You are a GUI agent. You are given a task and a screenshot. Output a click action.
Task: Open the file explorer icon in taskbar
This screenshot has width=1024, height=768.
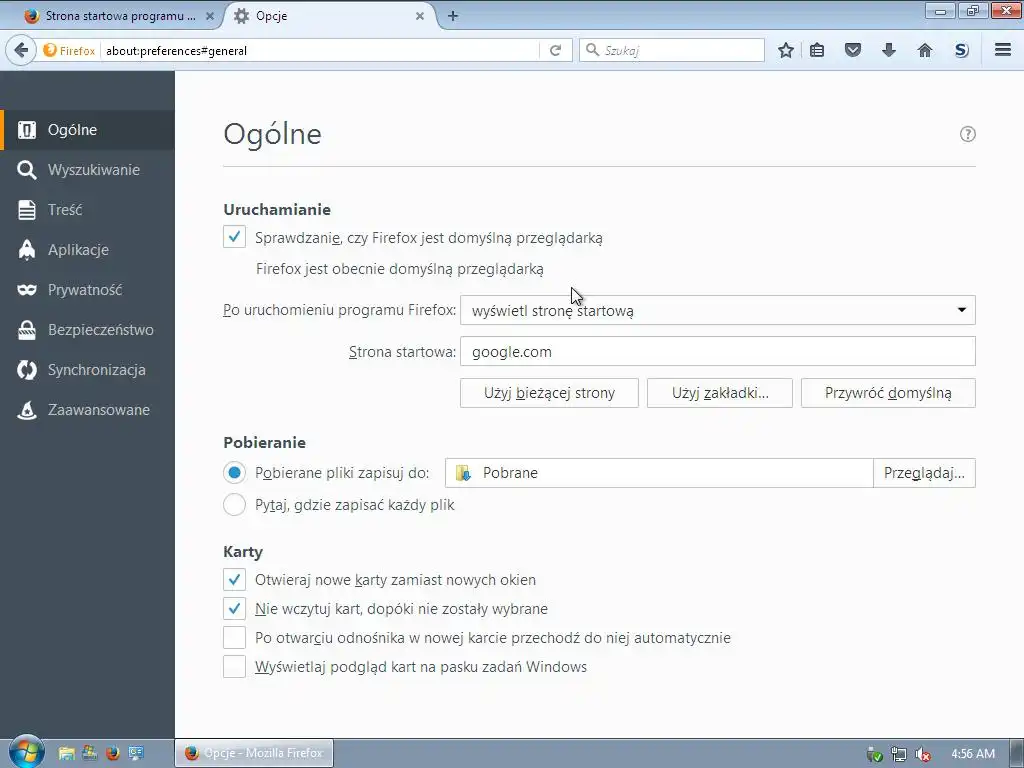click(66, 753)
